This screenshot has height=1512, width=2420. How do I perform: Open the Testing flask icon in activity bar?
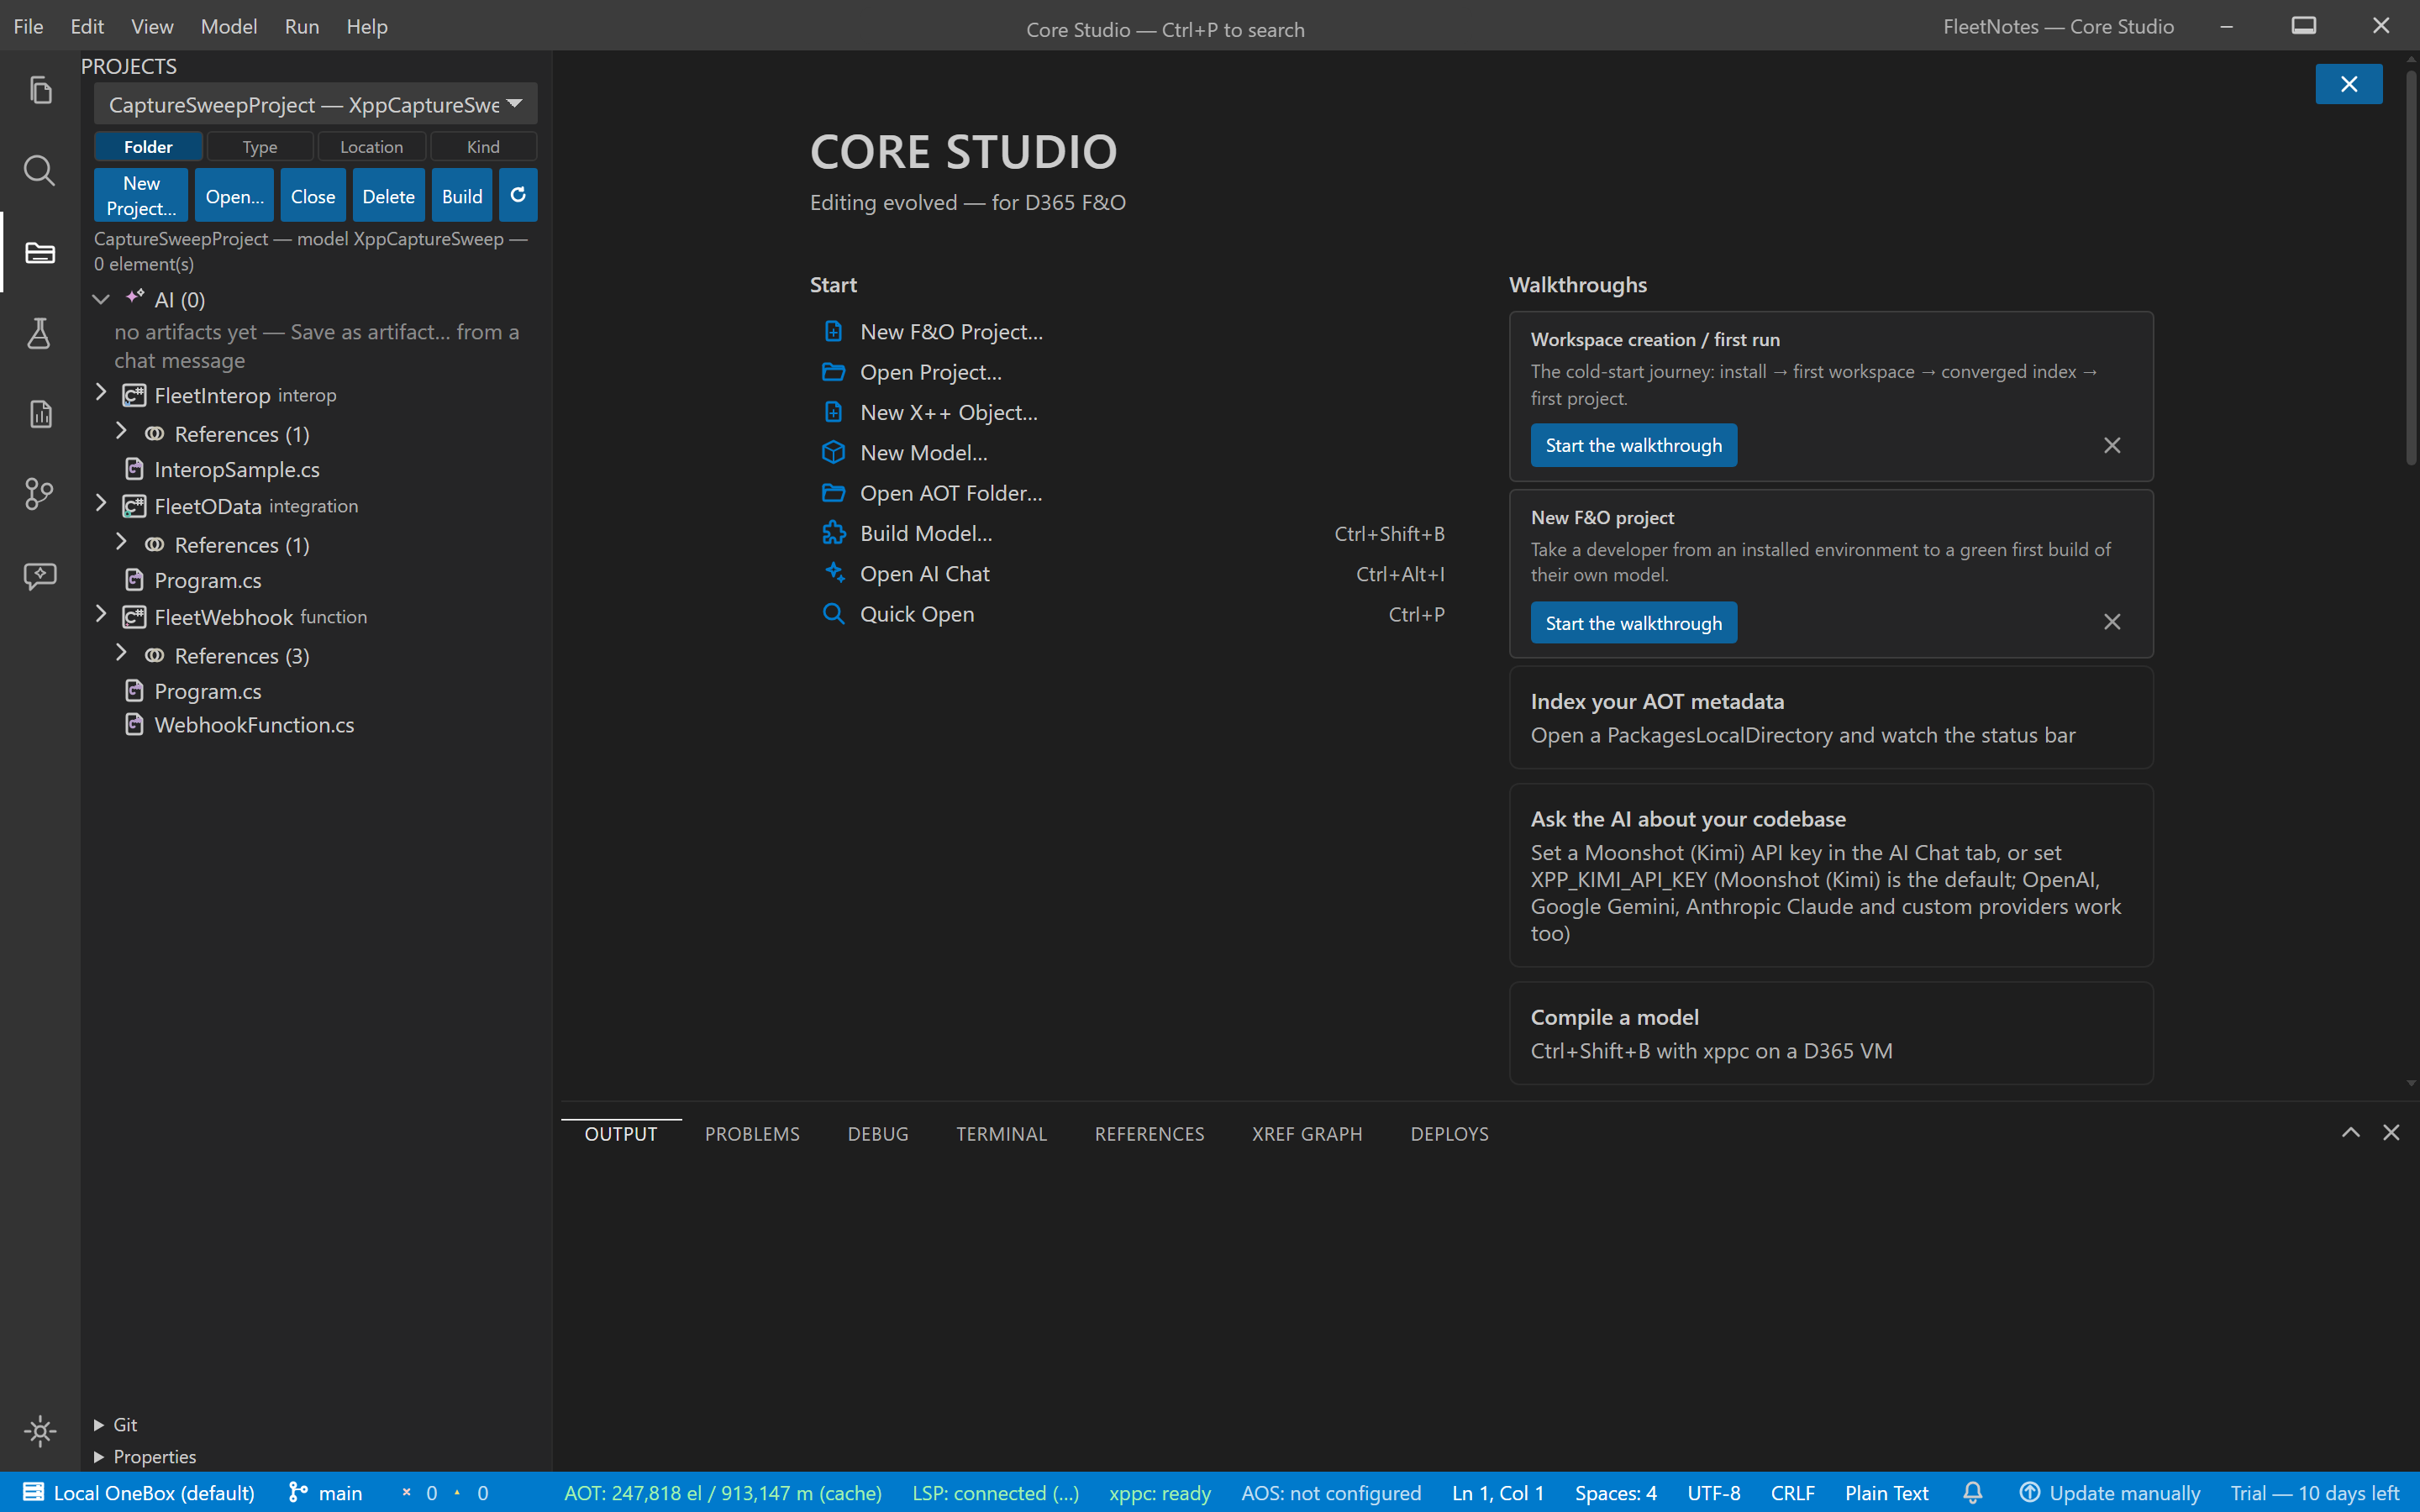click(40, 333)
